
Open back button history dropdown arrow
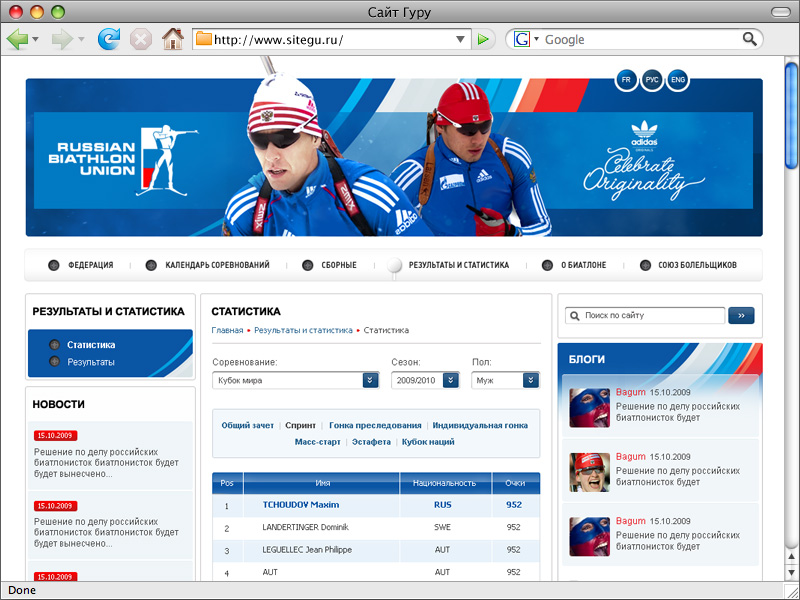tap(35, 39)
